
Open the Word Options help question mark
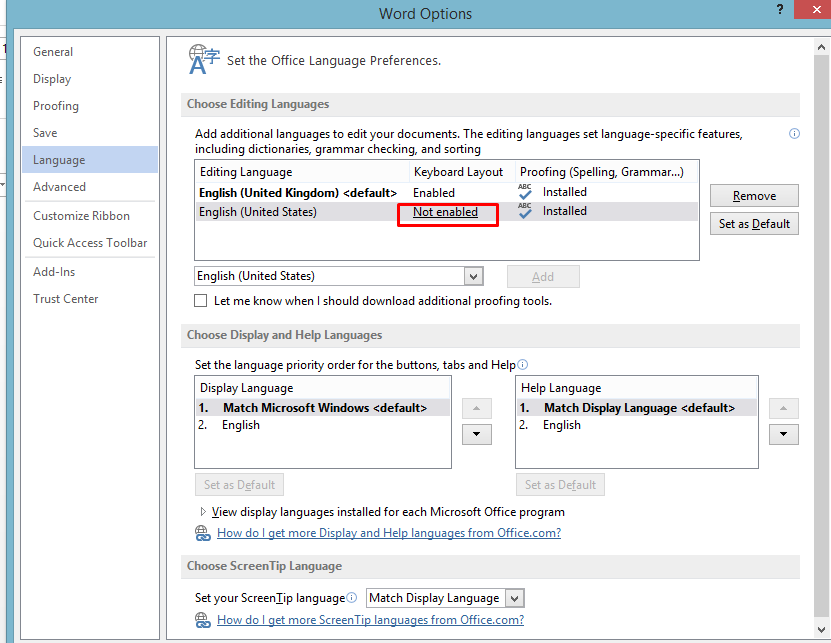click(x=780, y=10)
